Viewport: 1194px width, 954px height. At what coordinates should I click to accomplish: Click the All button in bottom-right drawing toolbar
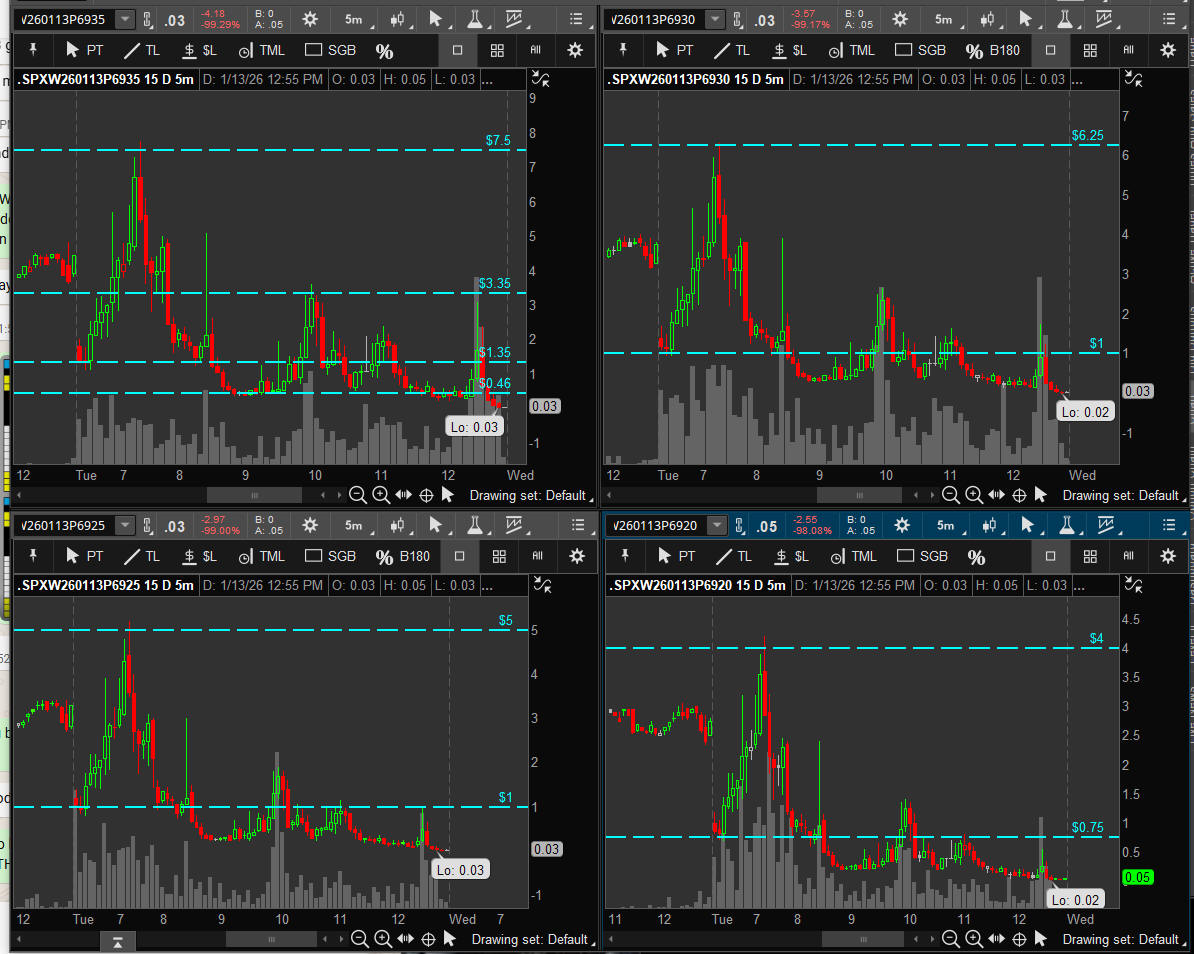click(1130, 556)
